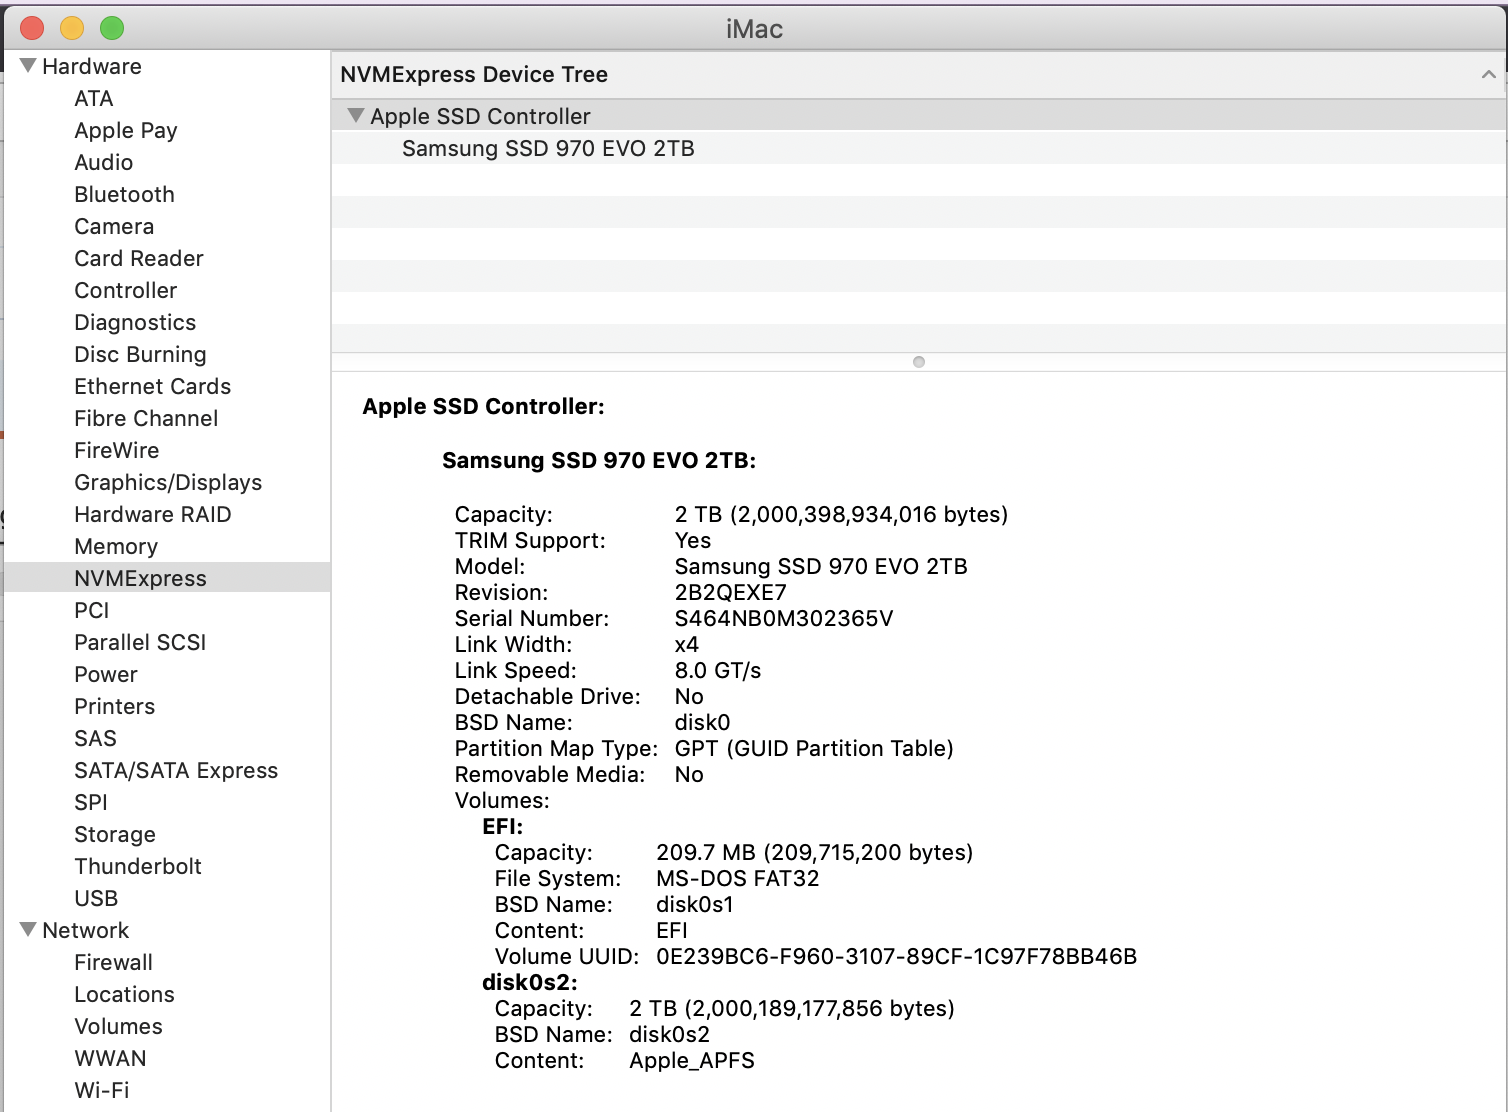
Task: Select Firewall under Network
Action: coord(114,962)
